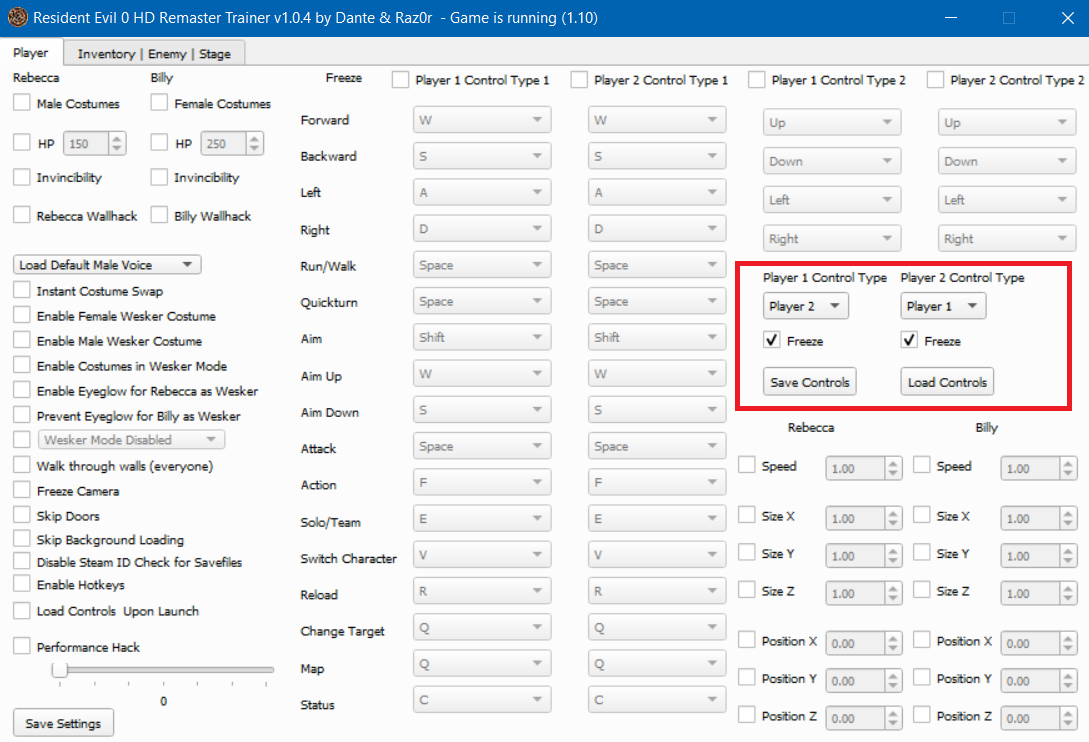Screen dimensions: 1089x742
Task: Open Player 1 Status key dropdown showing C
Action: coord(482,700)
